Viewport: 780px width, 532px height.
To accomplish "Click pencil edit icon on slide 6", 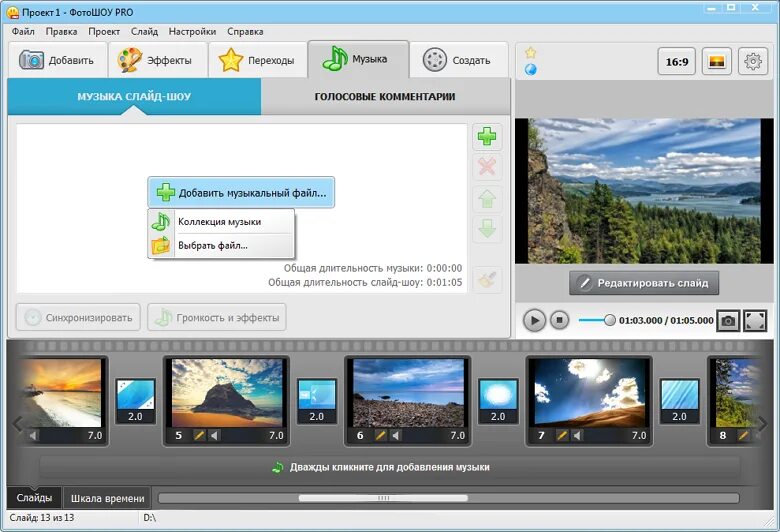I will click(381, 436).
